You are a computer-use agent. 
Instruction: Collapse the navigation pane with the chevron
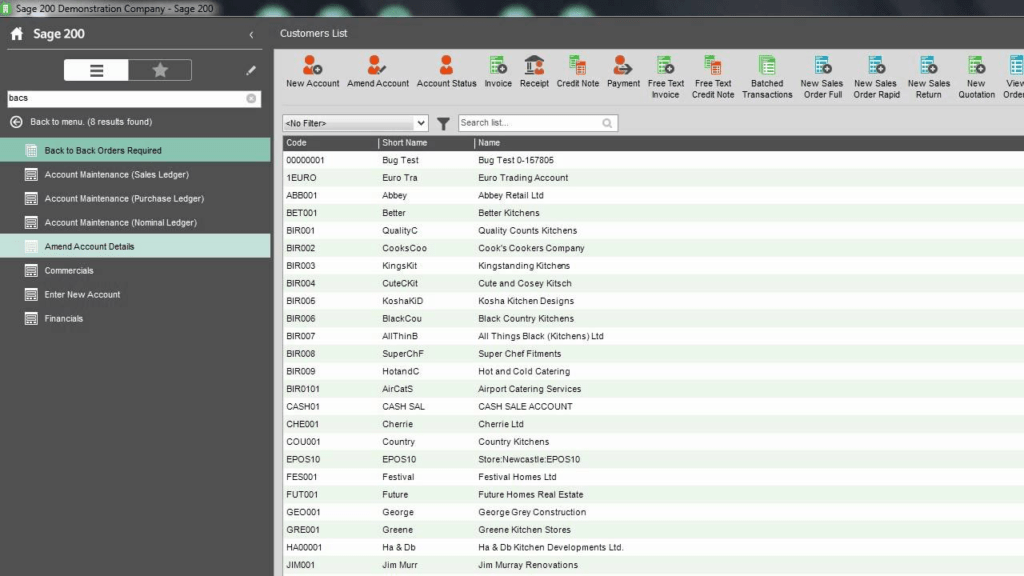pos(251,35)
